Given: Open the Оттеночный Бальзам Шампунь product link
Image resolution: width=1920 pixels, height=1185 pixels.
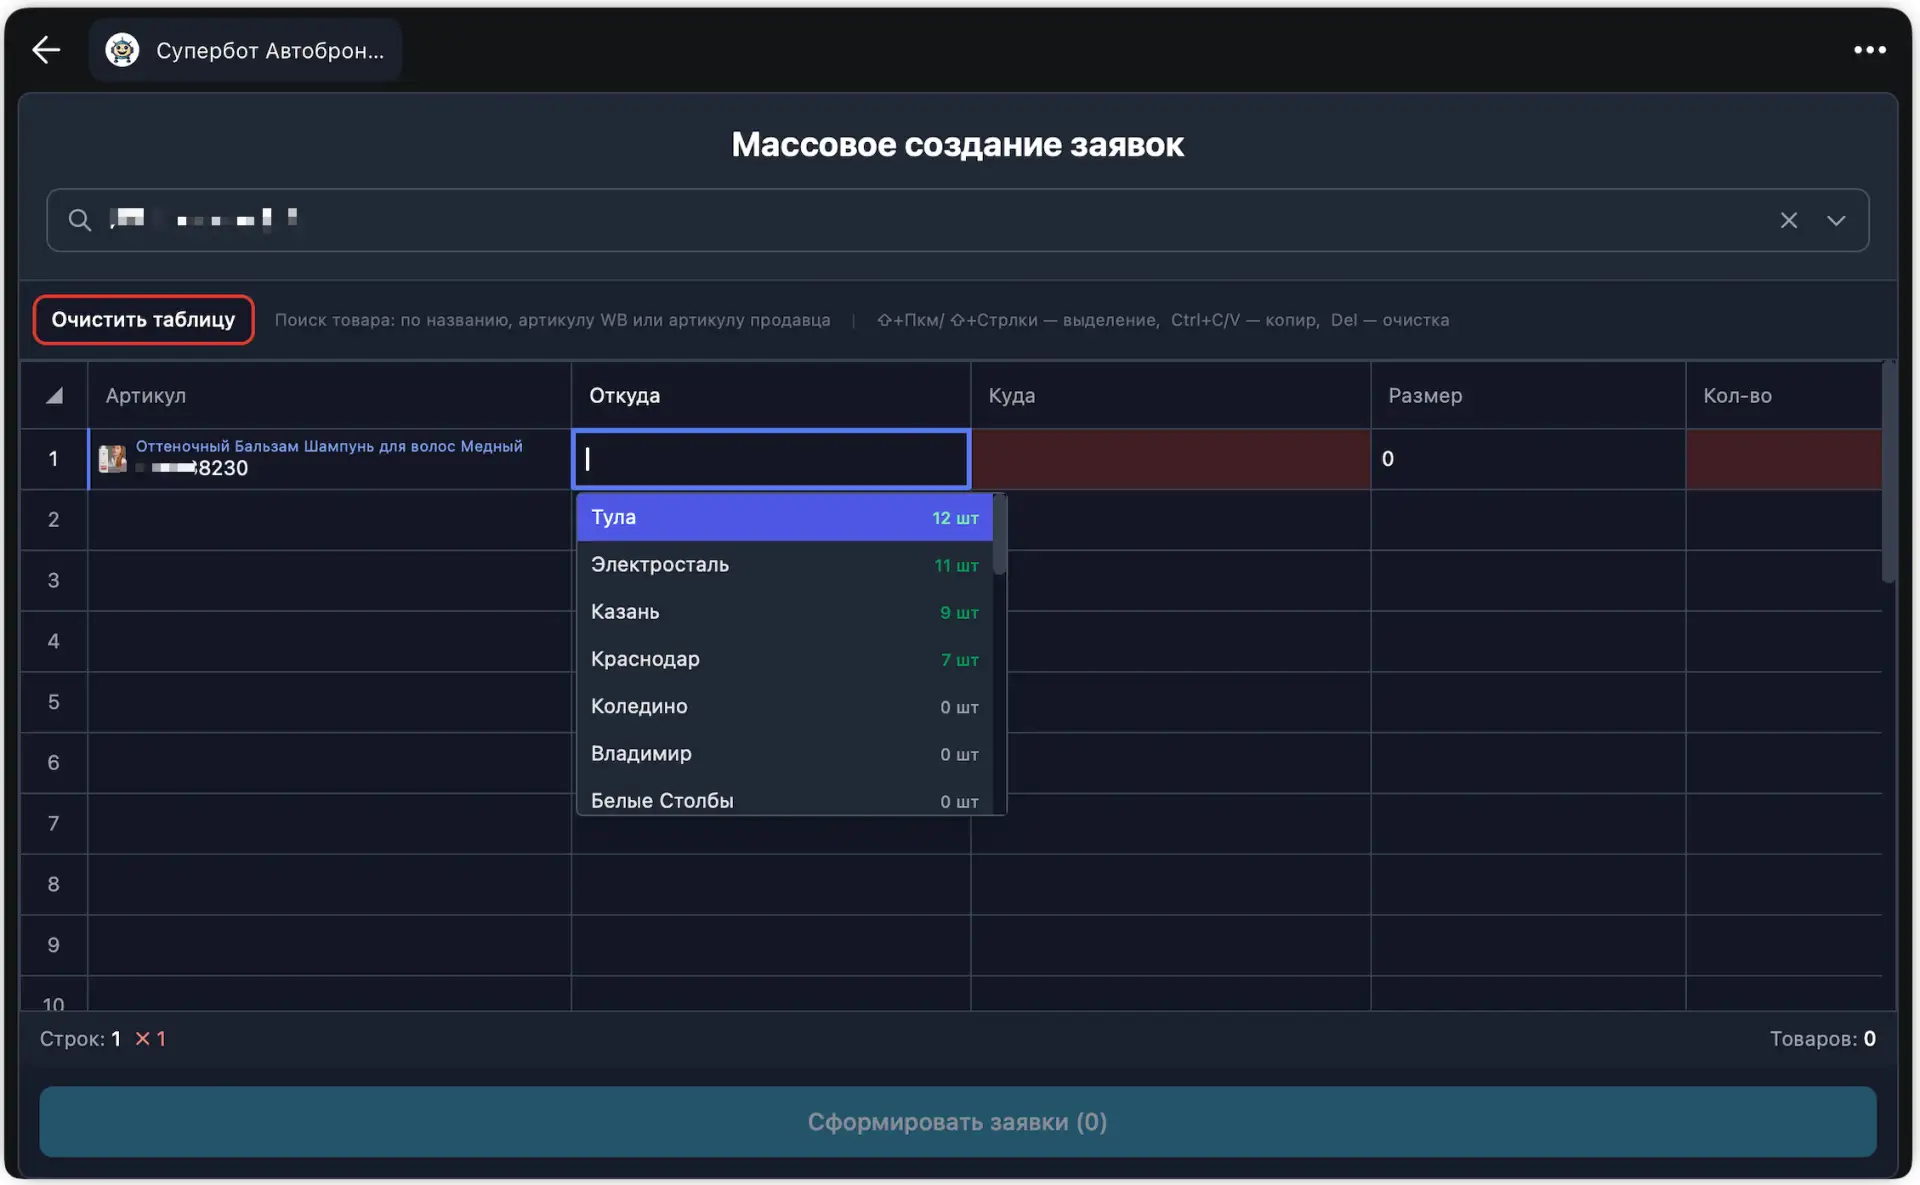Looking at the screenshot, I should 329,446.
